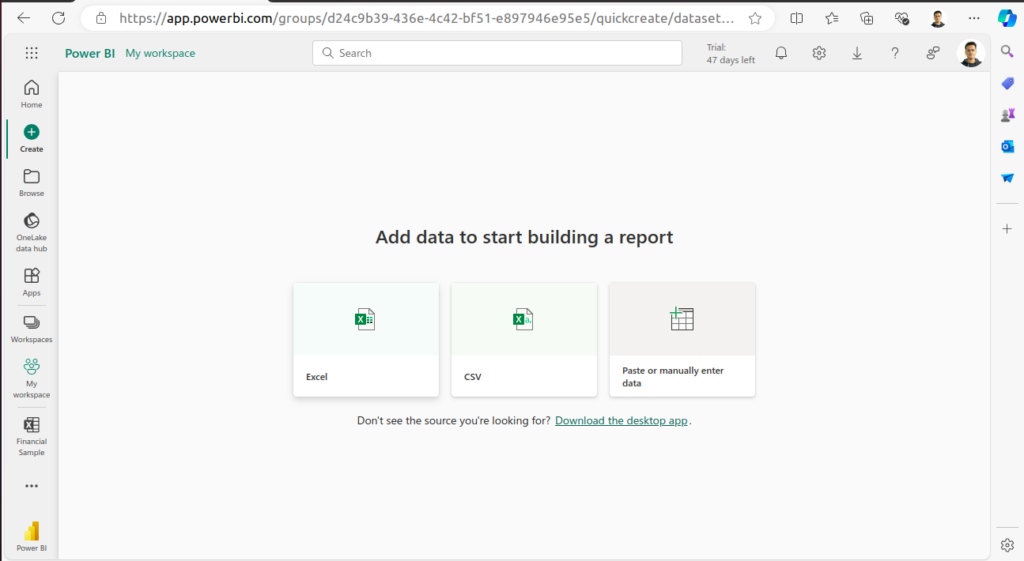1024x561 pixels.
Task: Open the My workspace breadcrumb link
Action: coord(160,53)
